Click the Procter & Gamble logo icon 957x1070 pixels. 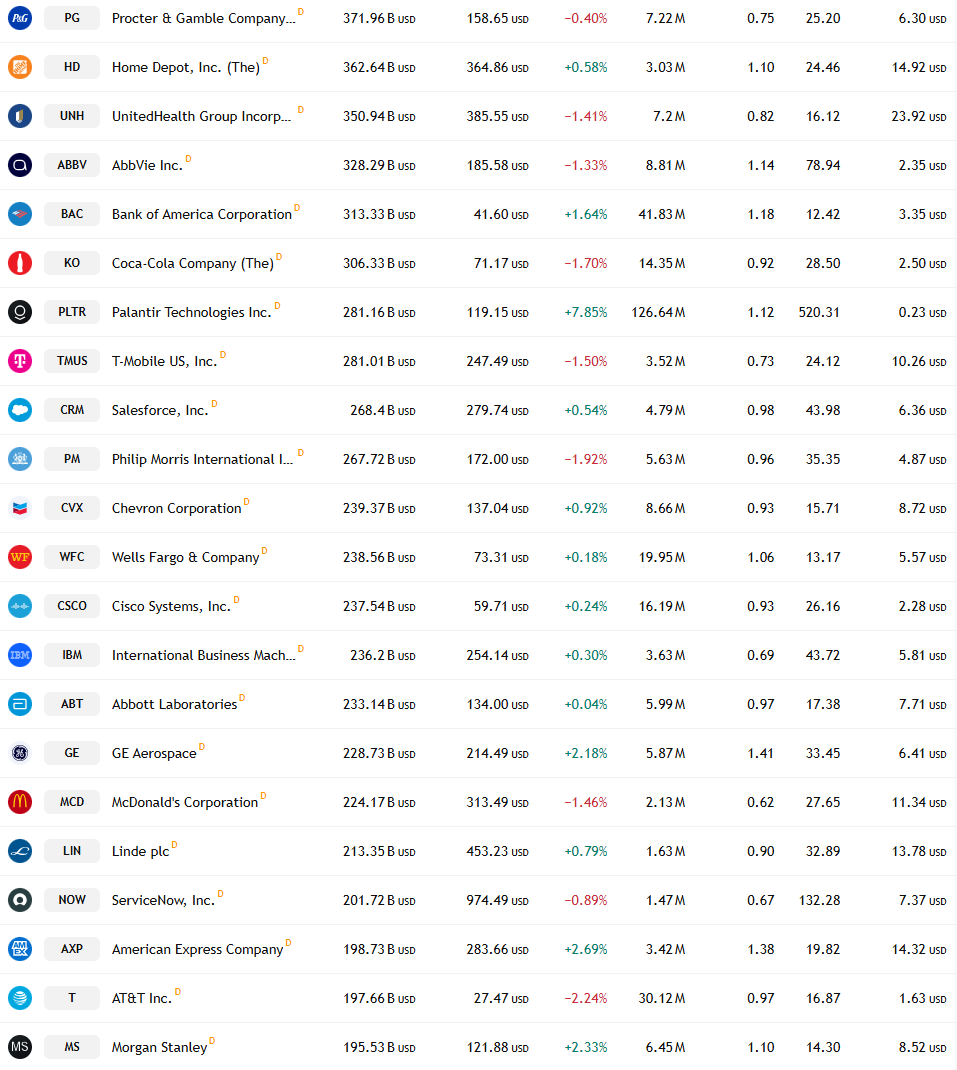click(x=20, y=18)
